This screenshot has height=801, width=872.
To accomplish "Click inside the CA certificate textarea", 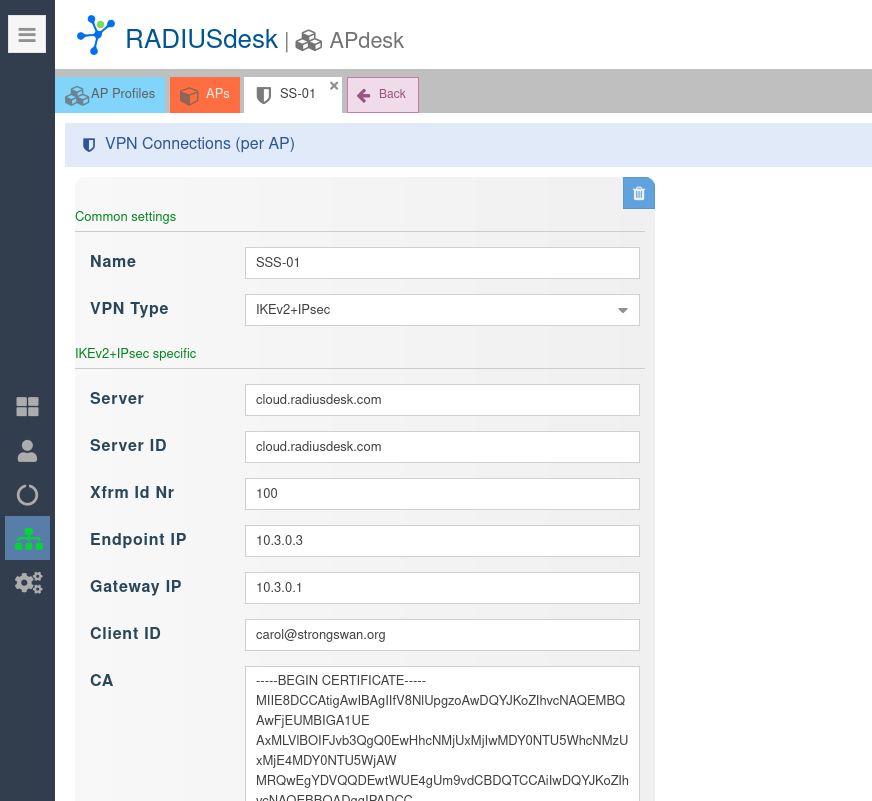I will tap(441, 735).
